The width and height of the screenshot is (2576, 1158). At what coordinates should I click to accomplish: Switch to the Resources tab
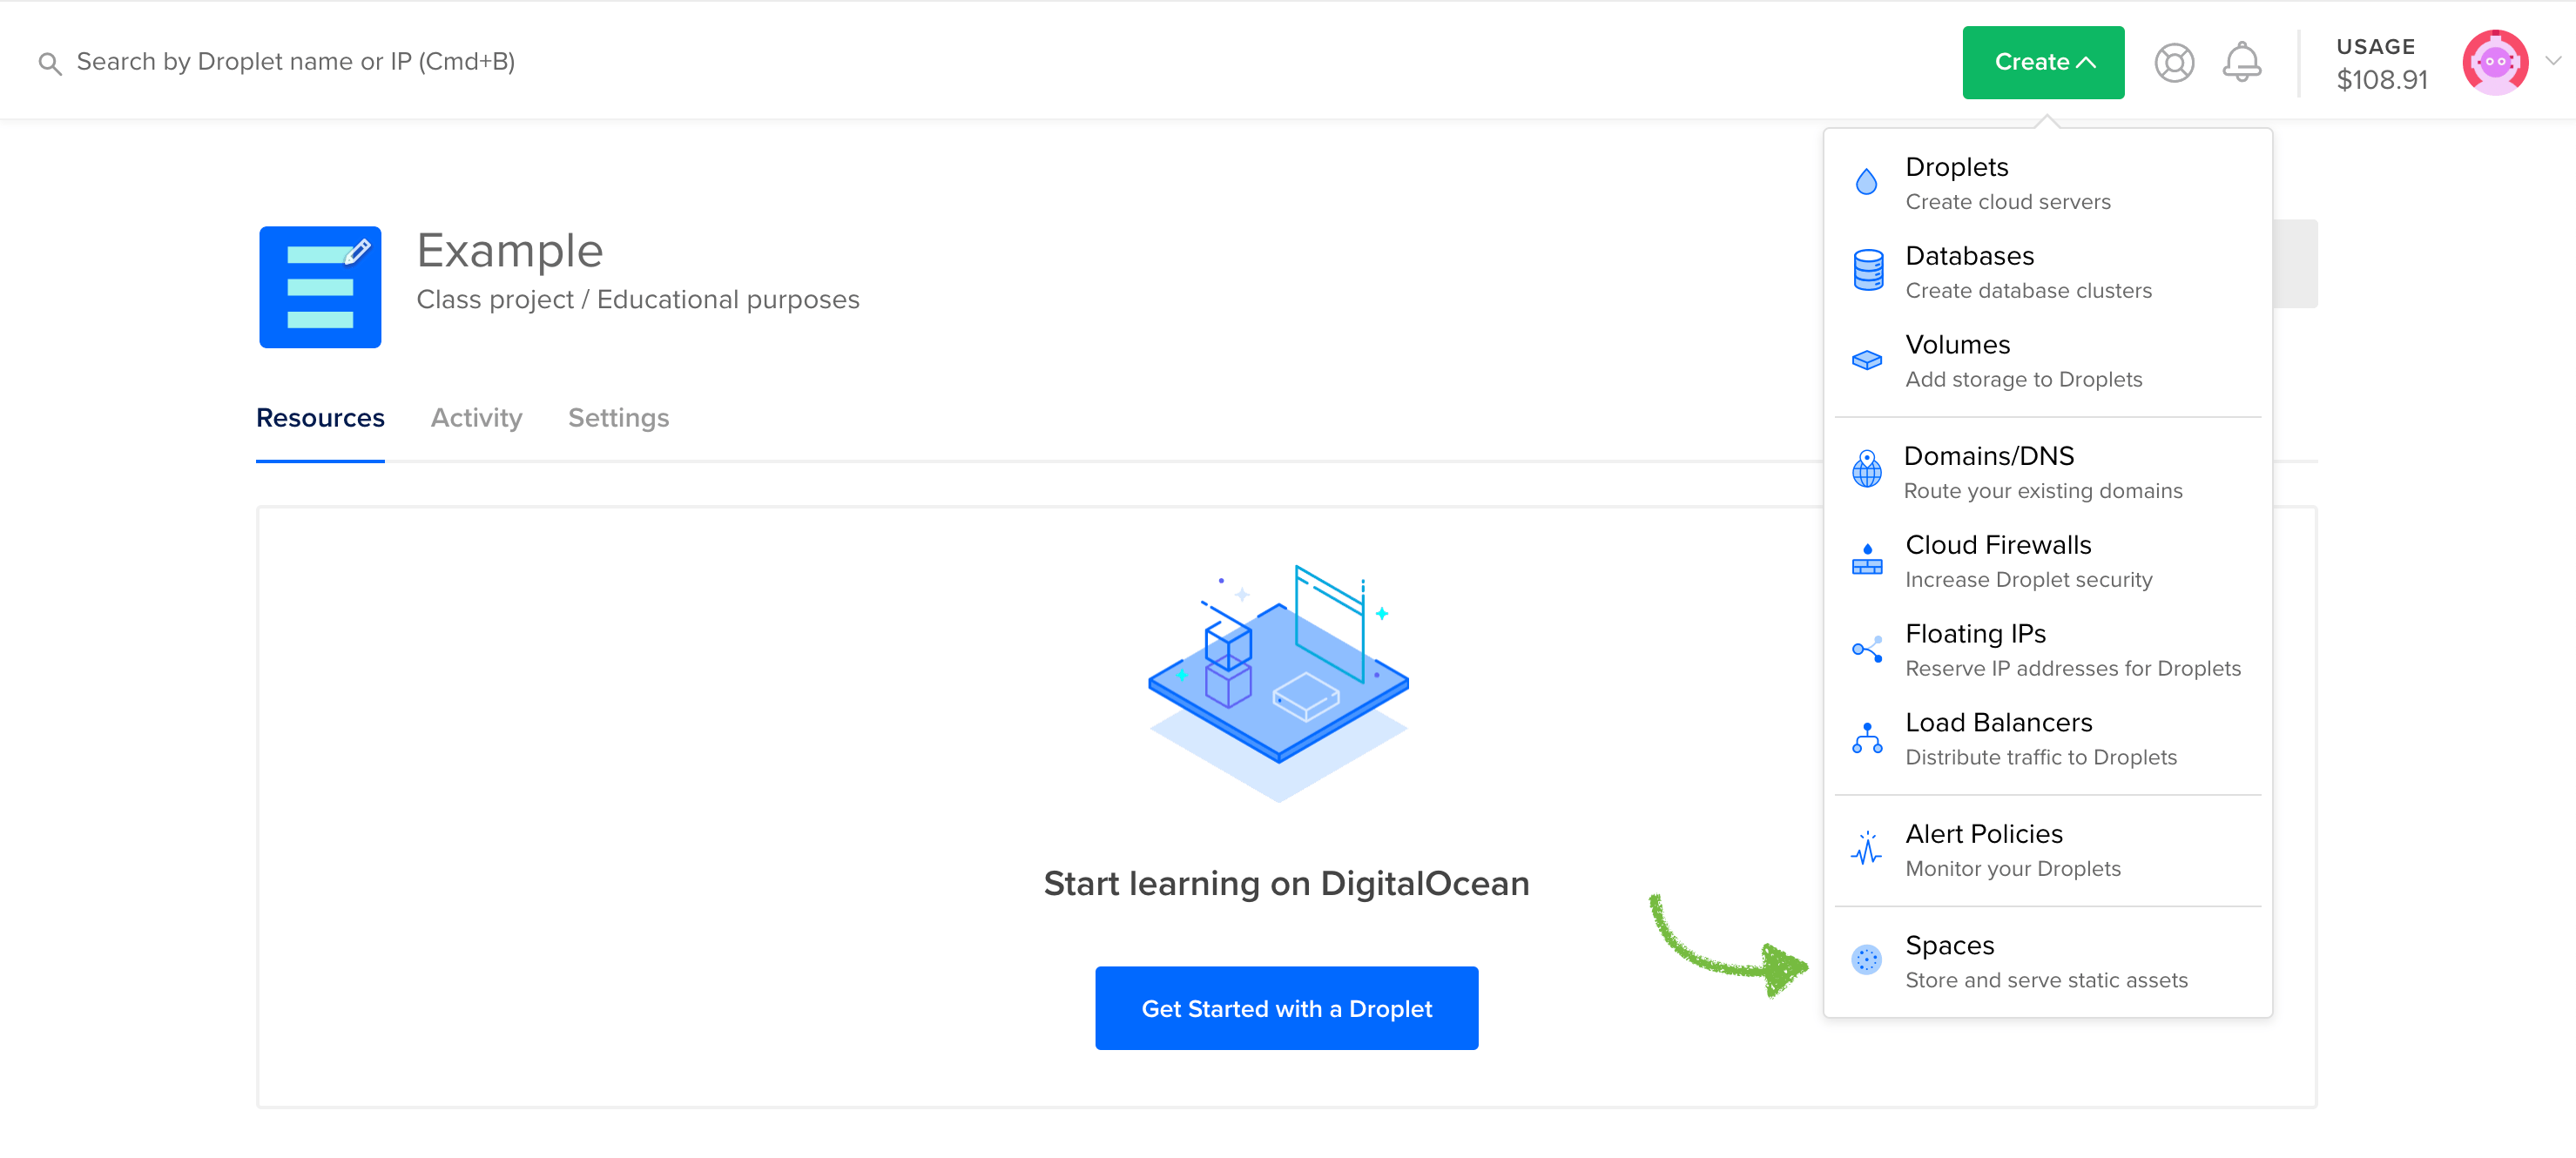[320, 418]
